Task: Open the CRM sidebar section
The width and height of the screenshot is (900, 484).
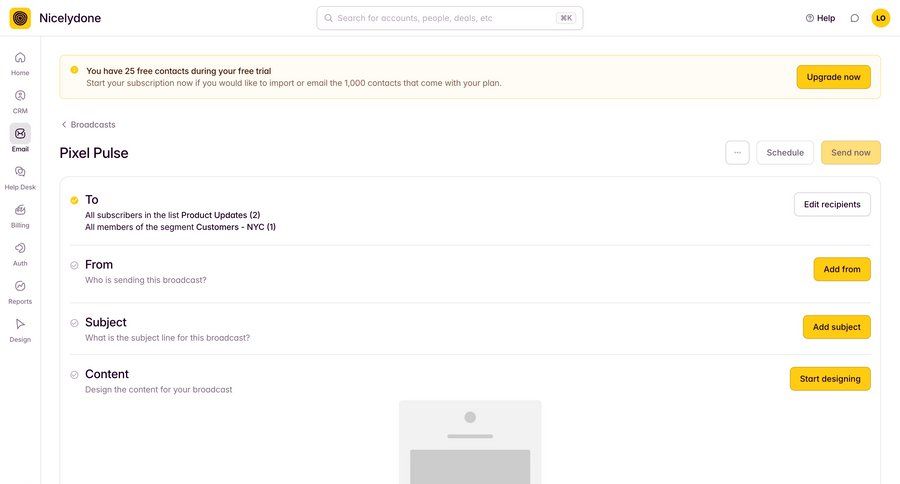Action: coord(20,102)
